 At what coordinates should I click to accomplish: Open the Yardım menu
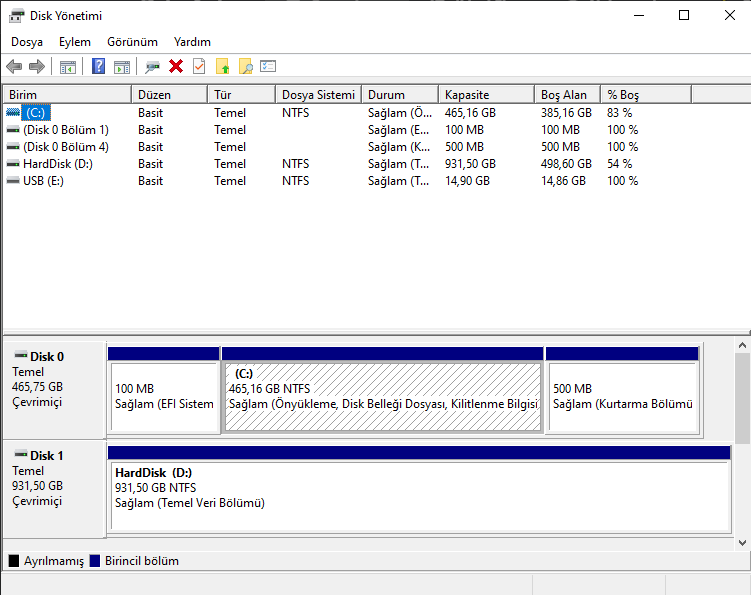192,42
